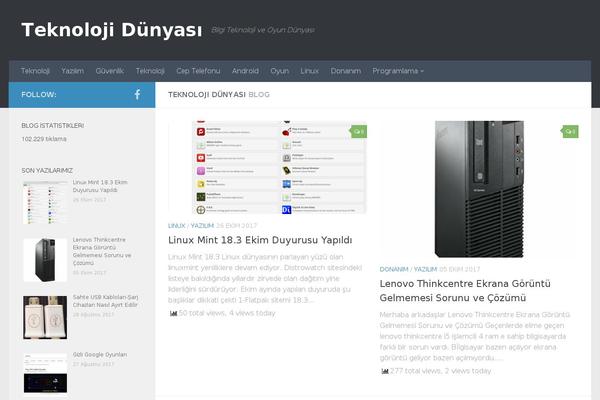Open the Yazılım nav item
This screenshot has height=400, width=600.
pos(73,71)
